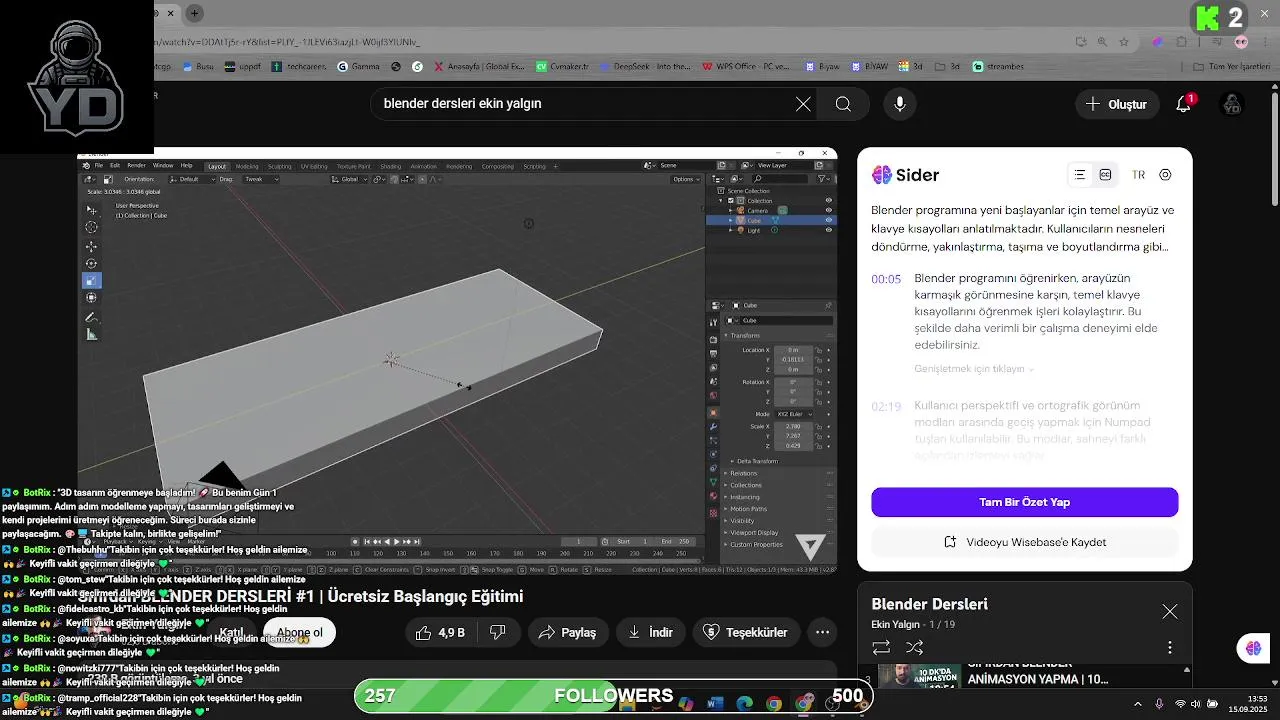Open more actions three-dot menu below video

point(822,632)
